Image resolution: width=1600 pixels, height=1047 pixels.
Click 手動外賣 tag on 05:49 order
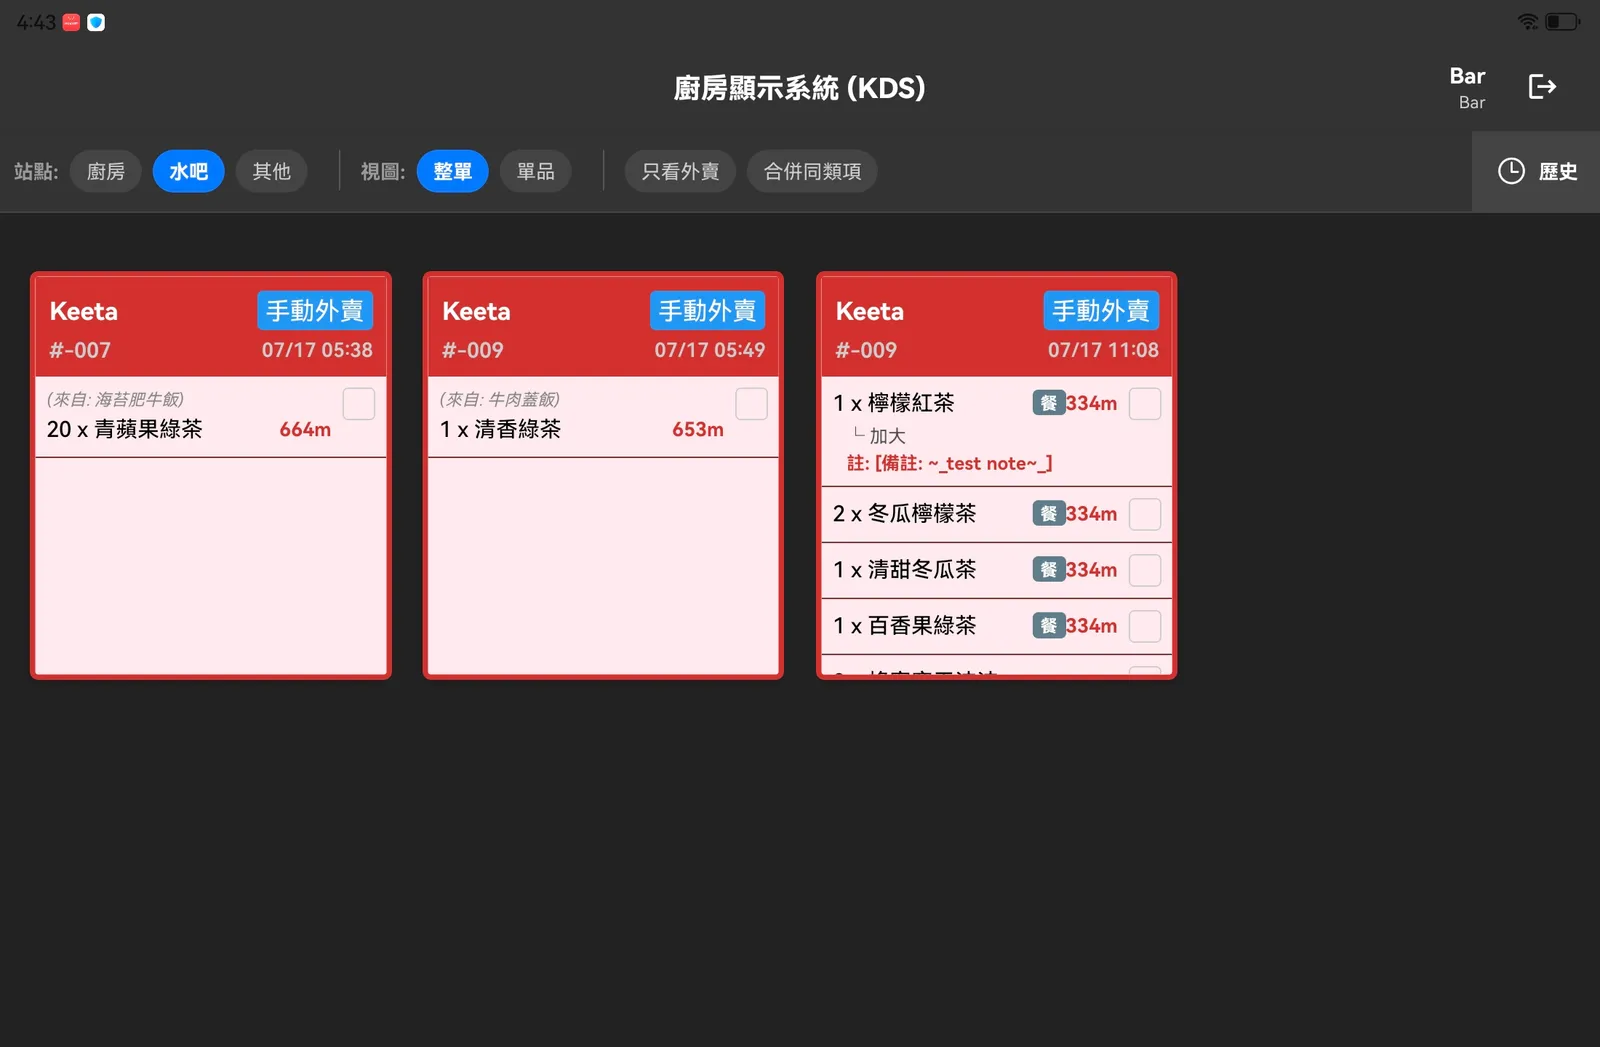pyautogui.click(x=707, y=310)
